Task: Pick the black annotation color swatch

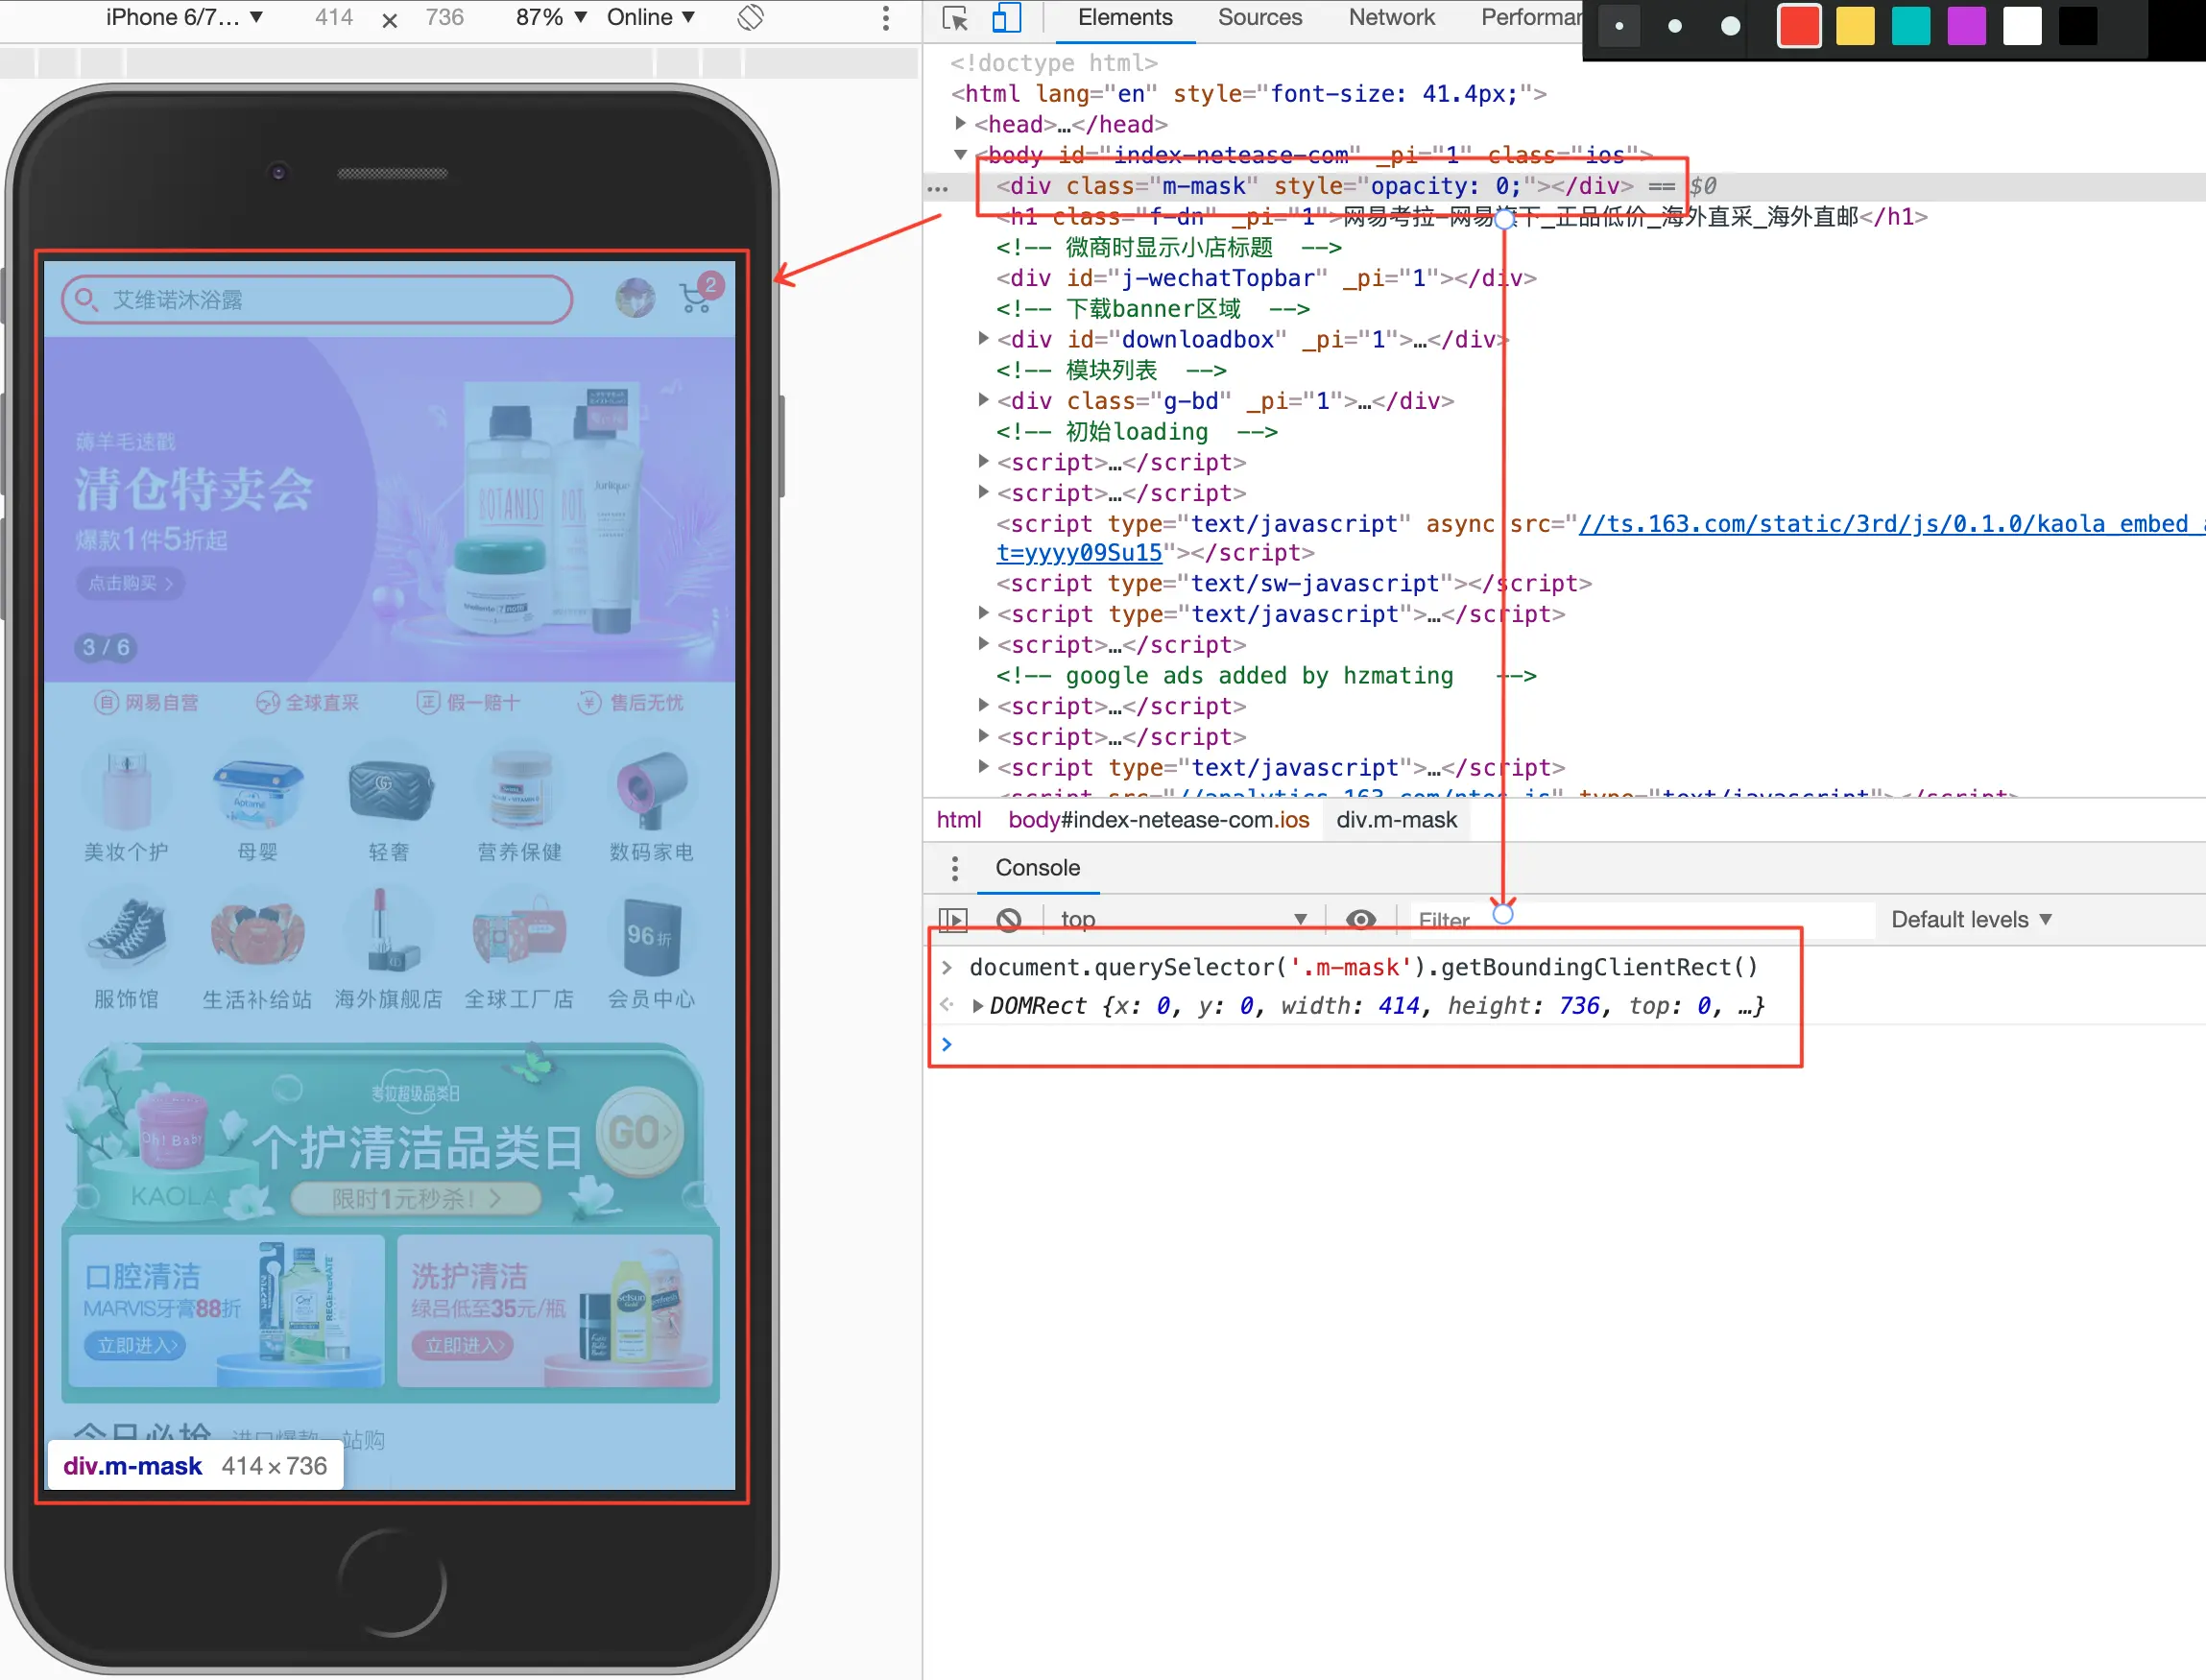Action: point(2078,27)
